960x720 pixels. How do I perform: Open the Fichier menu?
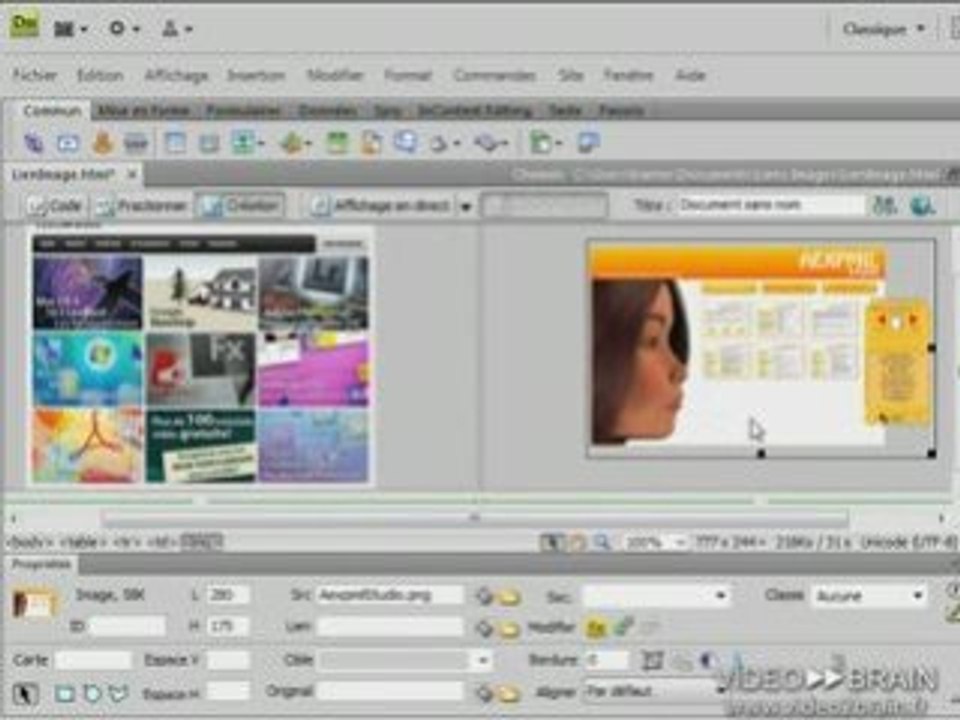[x=35, y=75]
